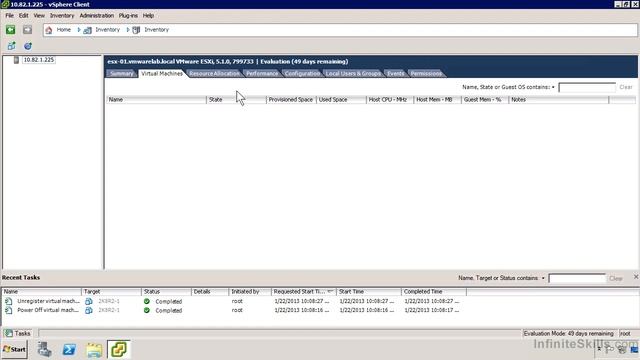The height and width of the screenshot is (360, 640).
Task: Sort tasks by Initiated by column
Action: (250, 291)
